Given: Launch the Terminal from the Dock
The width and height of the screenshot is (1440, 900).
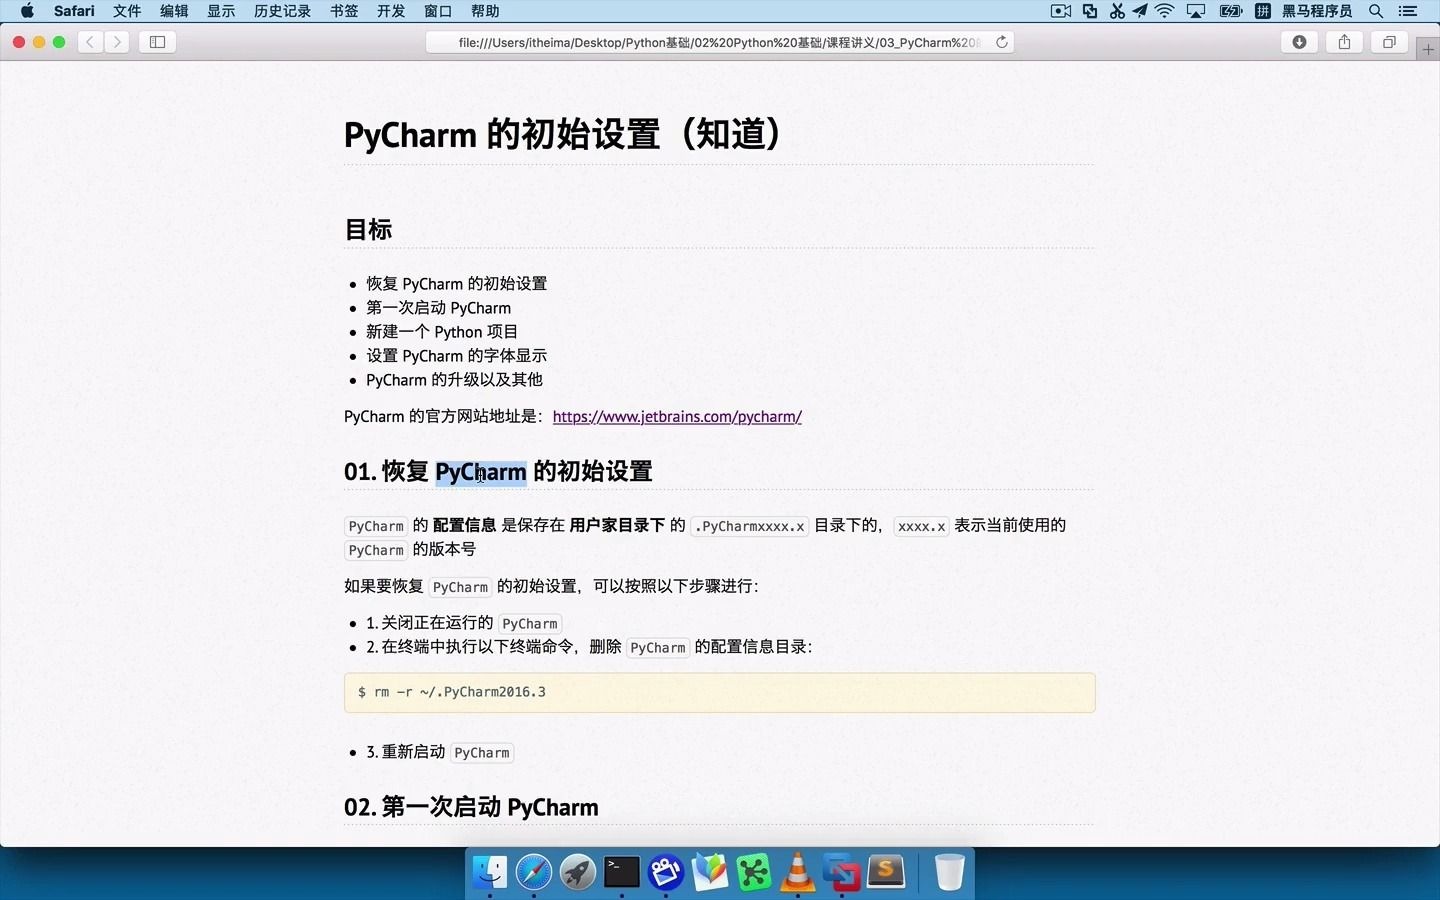Looking at the screenshot, I should click(621, 872).
